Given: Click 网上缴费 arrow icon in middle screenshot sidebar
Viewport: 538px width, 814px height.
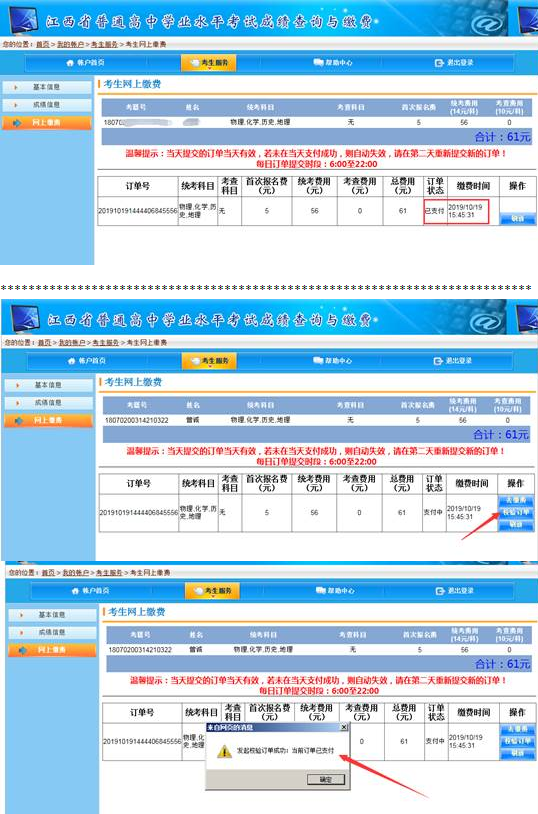Looking at the screenshot, I should click(19, 420).
